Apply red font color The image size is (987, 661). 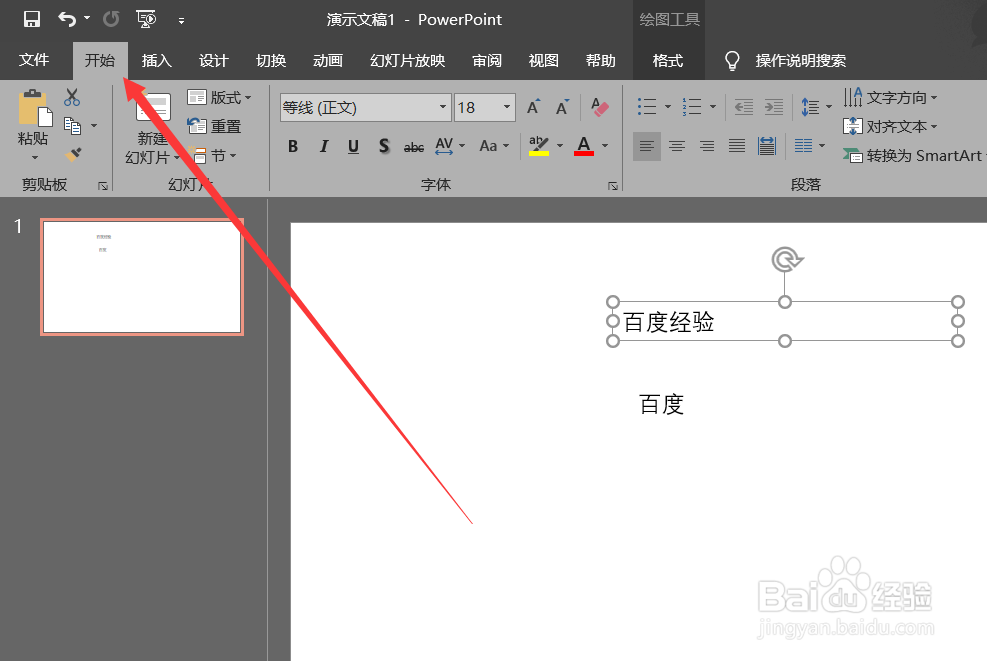click(x=584, y=146)
